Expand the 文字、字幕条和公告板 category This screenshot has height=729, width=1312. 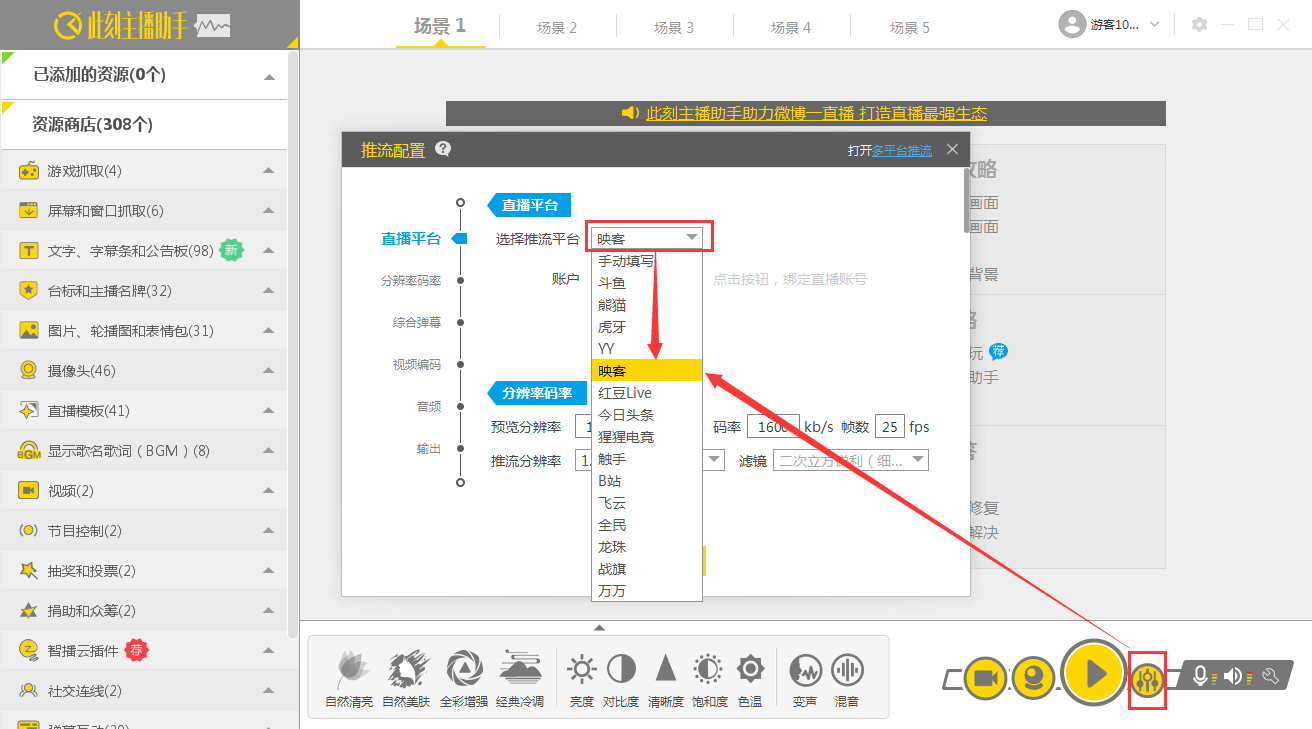pyautogui.click(x=269, y=251)
